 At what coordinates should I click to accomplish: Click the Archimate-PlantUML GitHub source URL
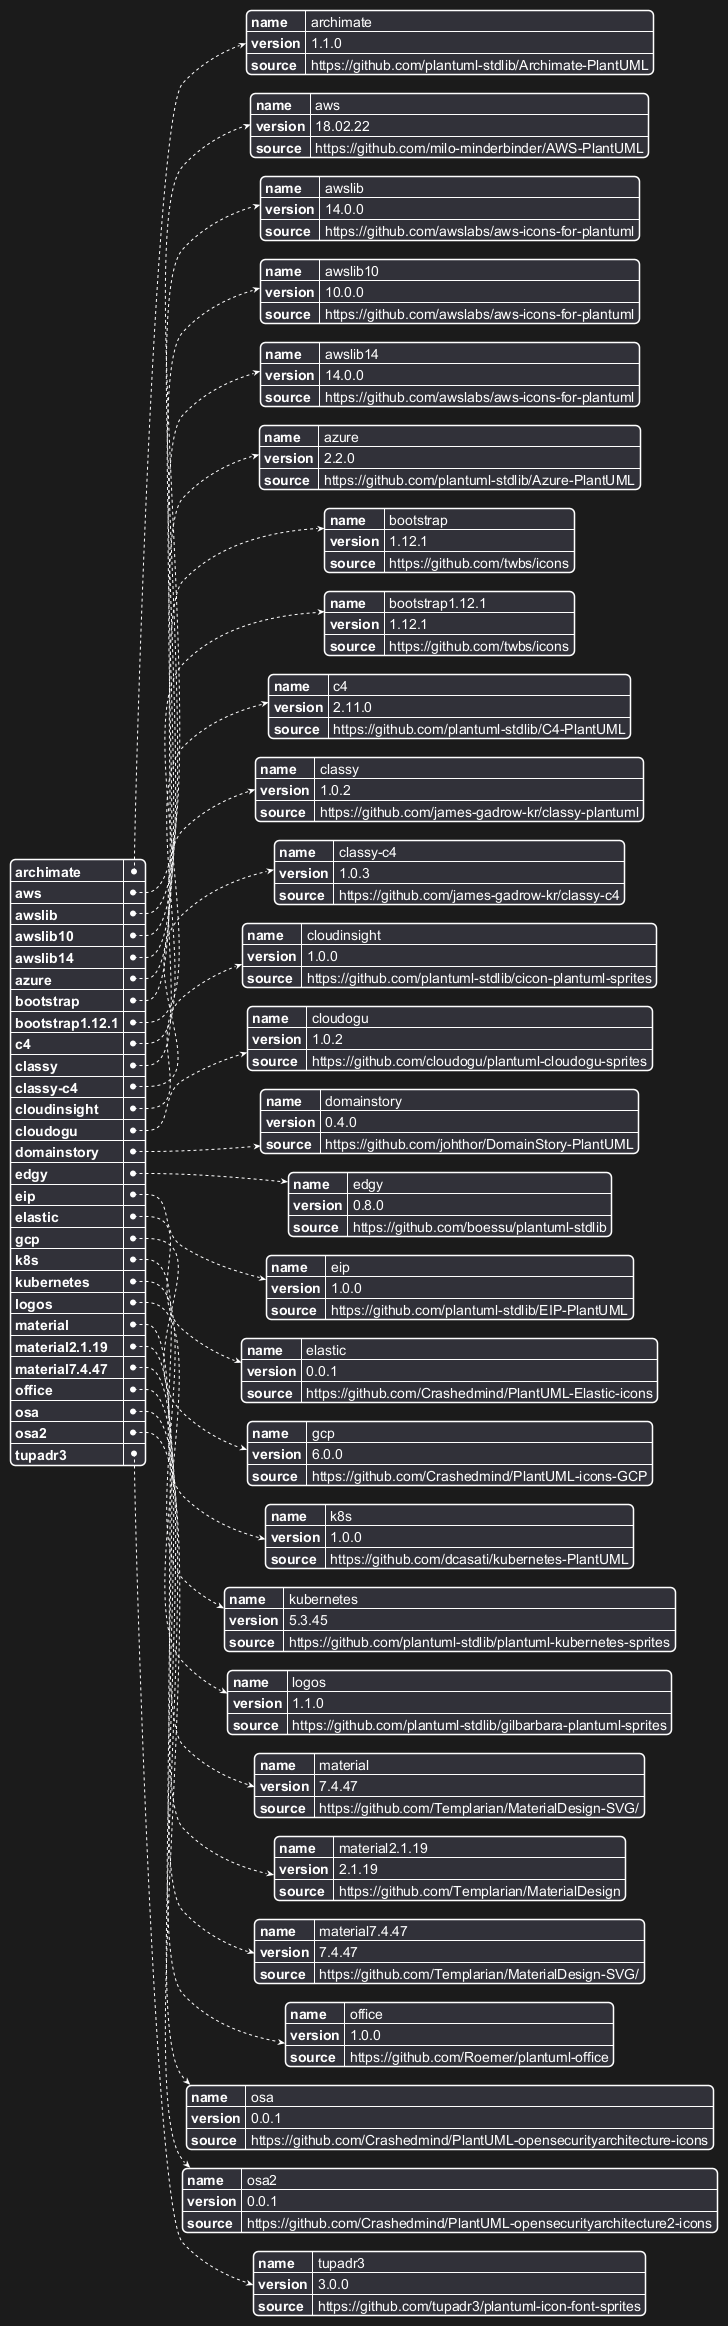pos(479,65)
